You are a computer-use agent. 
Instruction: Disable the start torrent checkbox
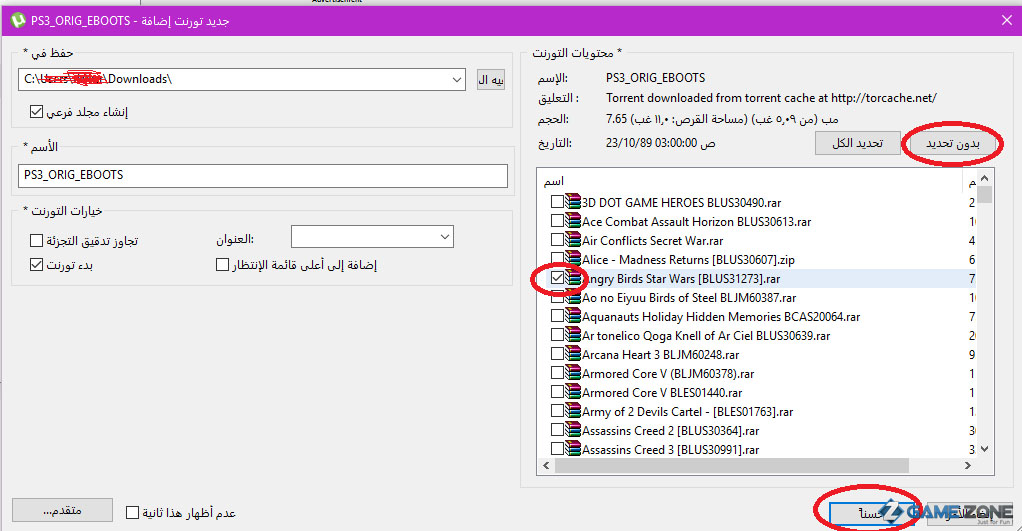[x=37, y=265]
